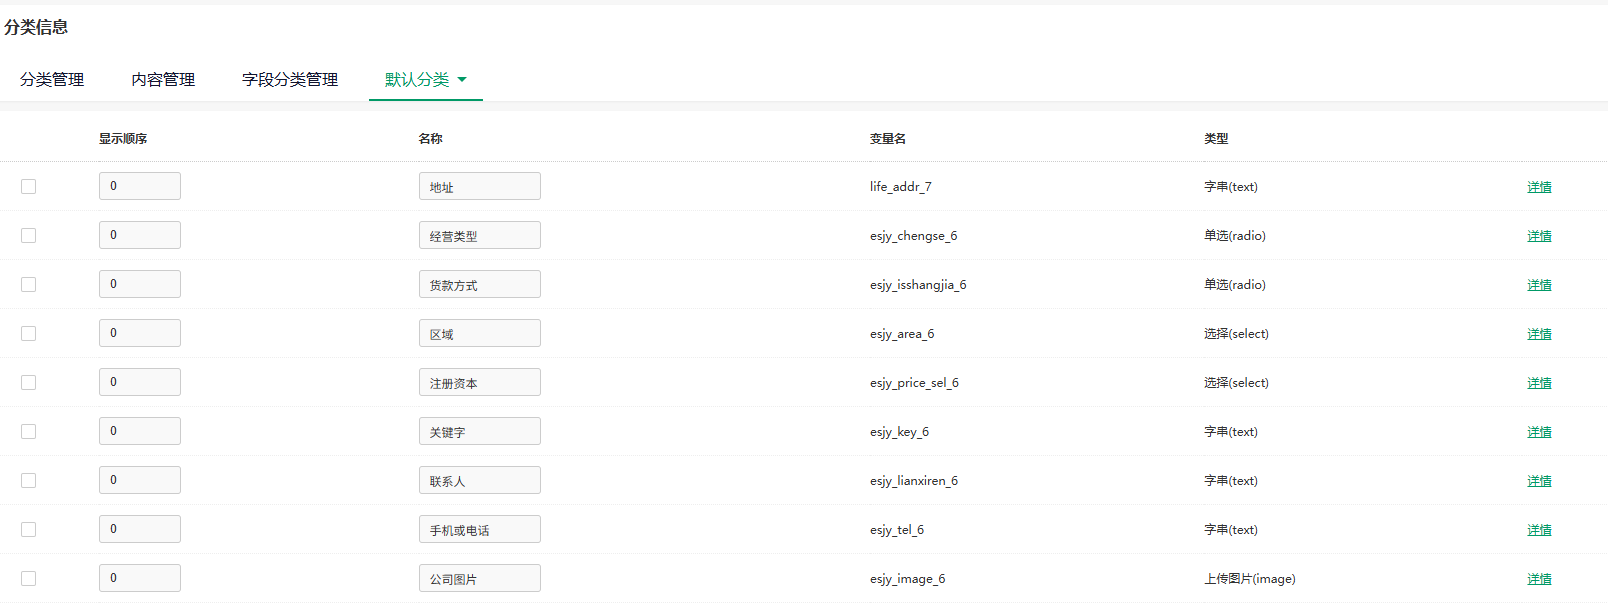This screenshot has height=603, width=1608.
Task: Focus the 关键字 name input
Action: (x=479, y=432)
